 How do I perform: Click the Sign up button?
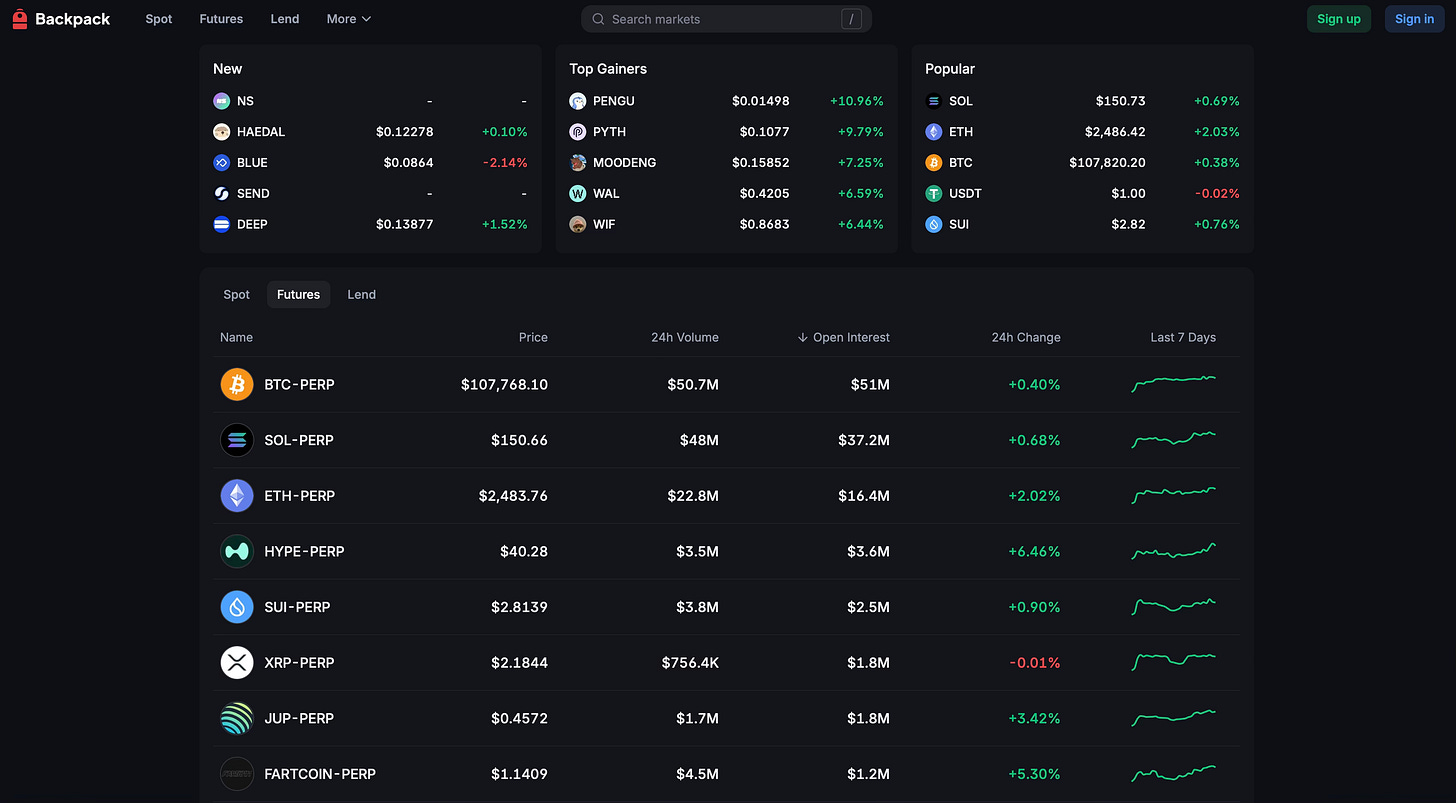[1339, 19]
